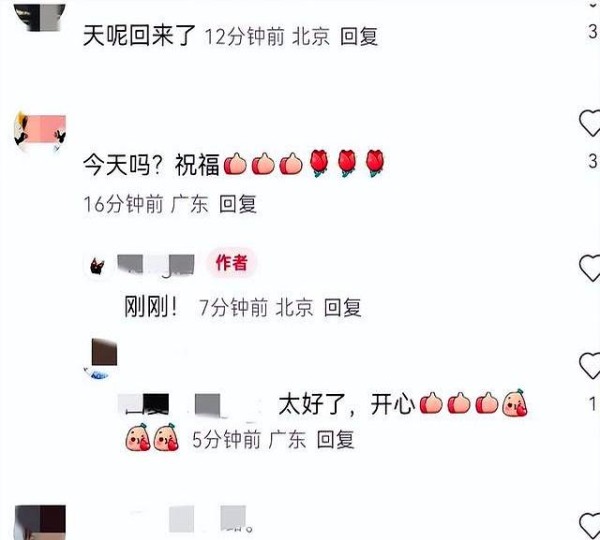Open avatar of '今天吗?祝福' commenter
The width and height of the screenshot is (600, 540).
pos(40,131)
